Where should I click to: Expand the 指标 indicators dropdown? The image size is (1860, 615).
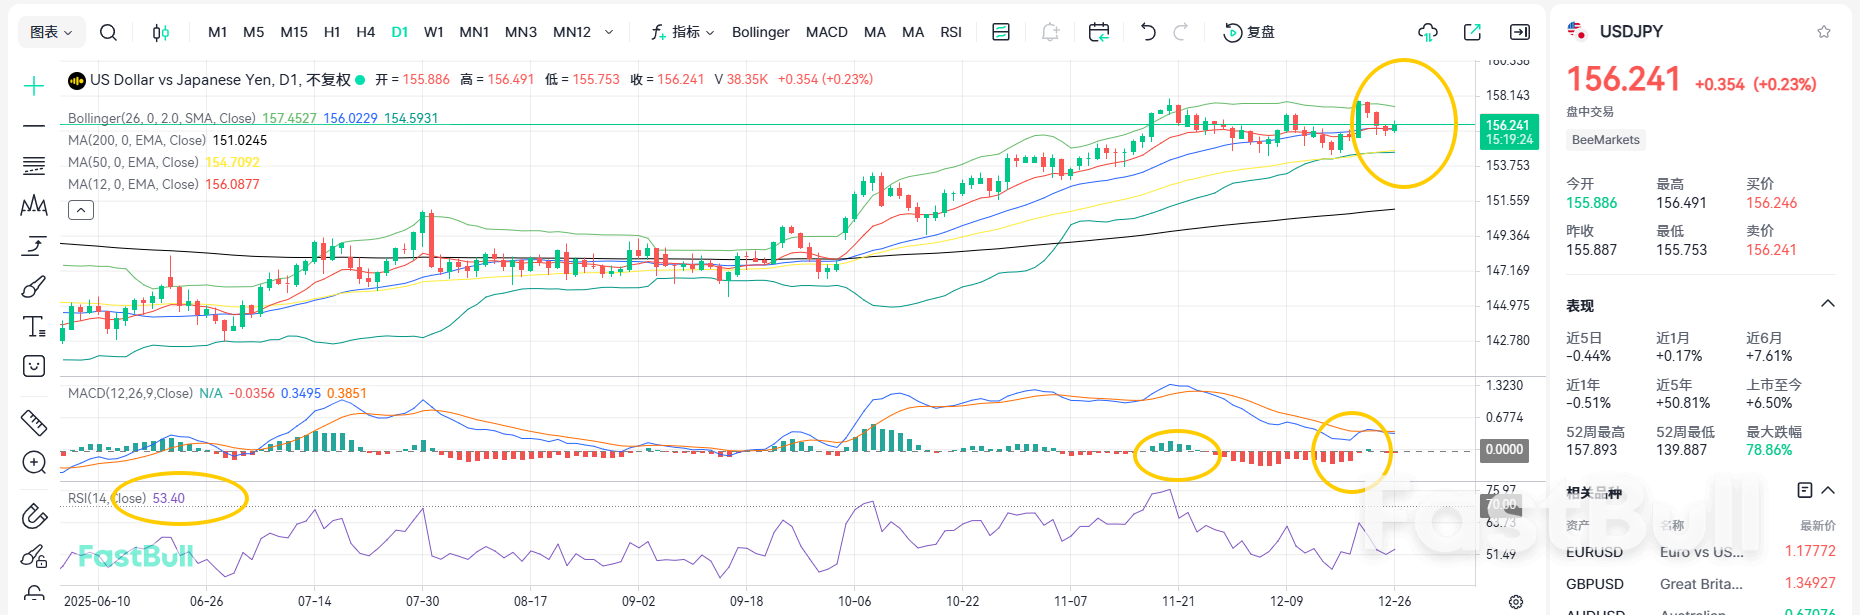point(683,33)
